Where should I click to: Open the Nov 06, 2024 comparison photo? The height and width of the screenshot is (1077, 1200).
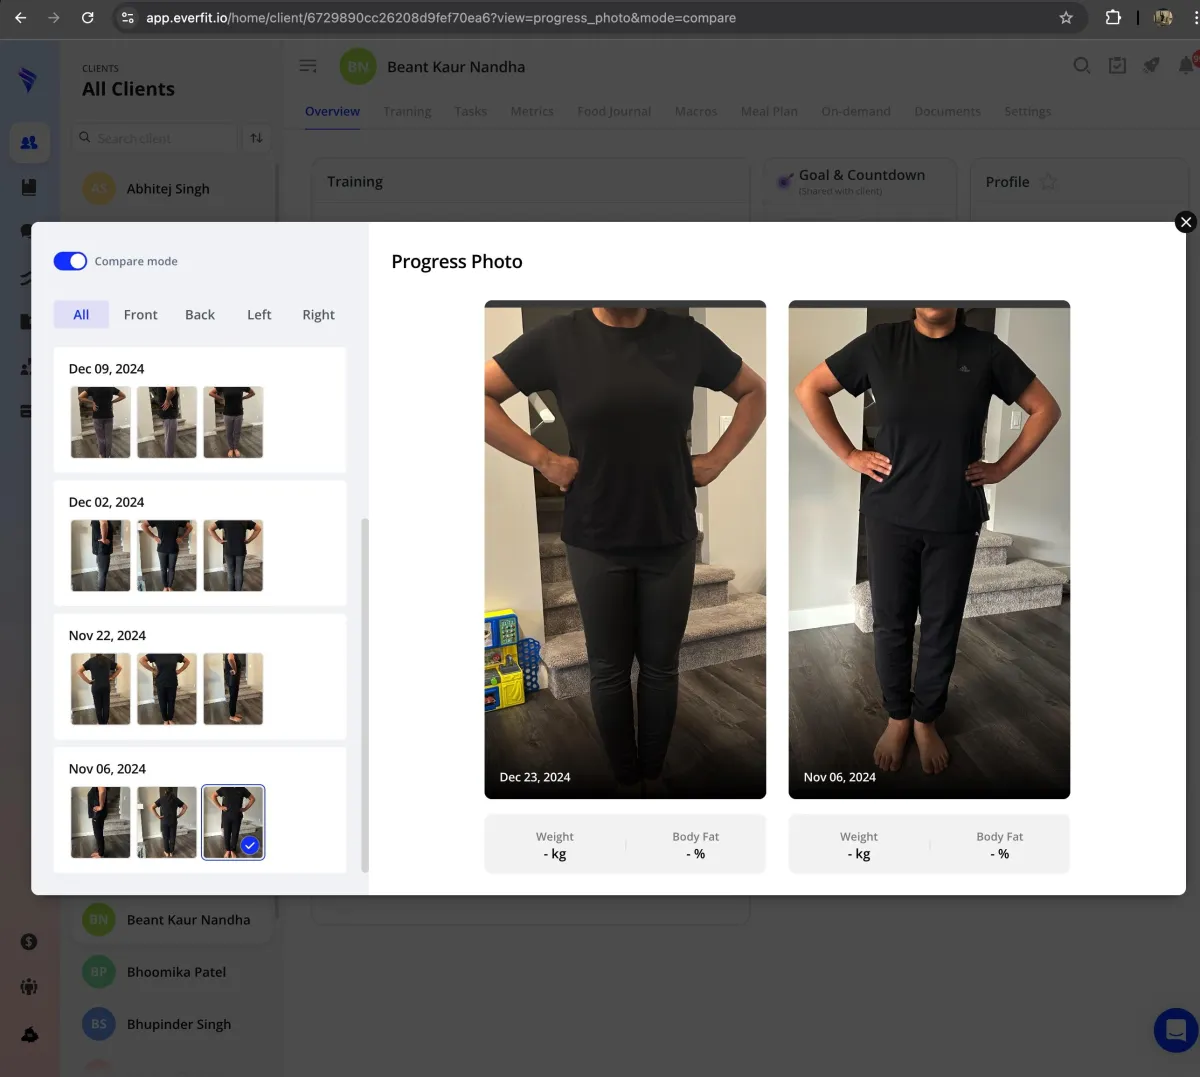[929, 549]
